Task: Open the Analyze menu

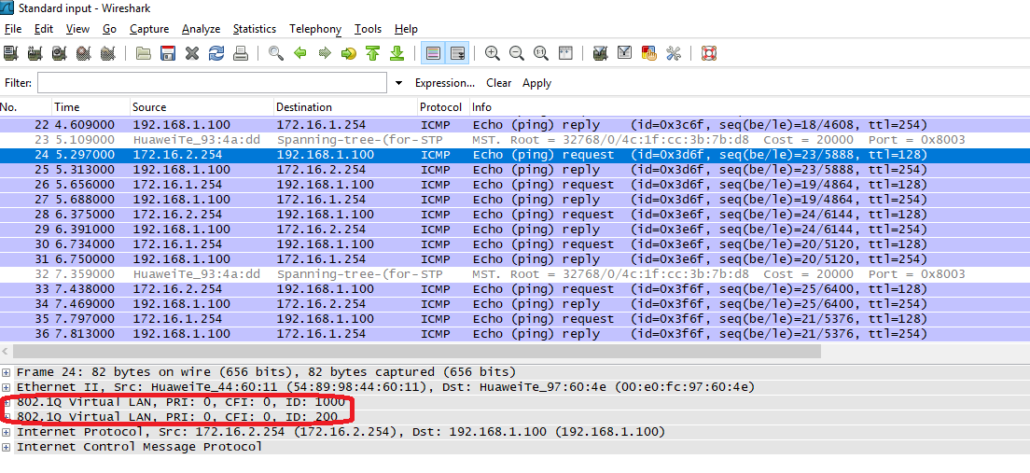Action: pyautogui.click(x=201, y=29)
